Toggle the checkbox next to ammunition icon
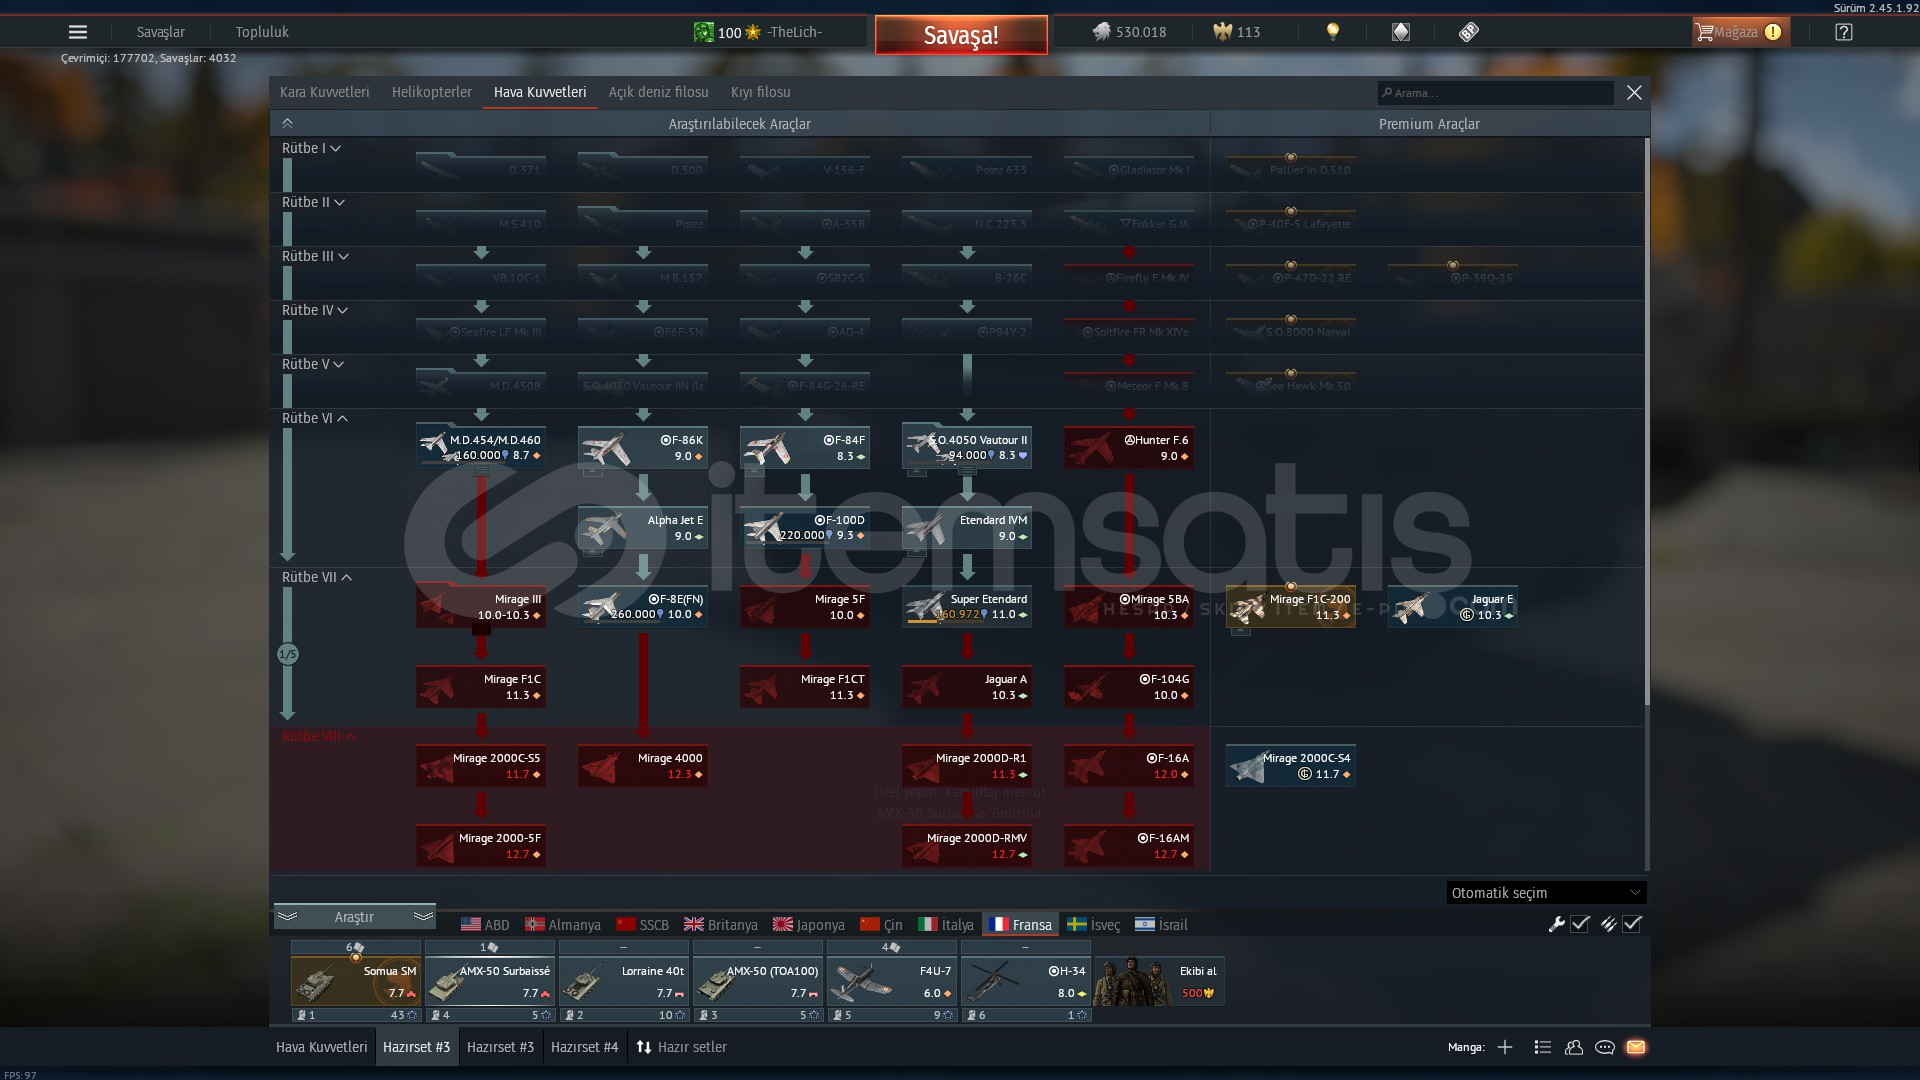Viewport: 1920px width, 1080px height. point(1632,924)
